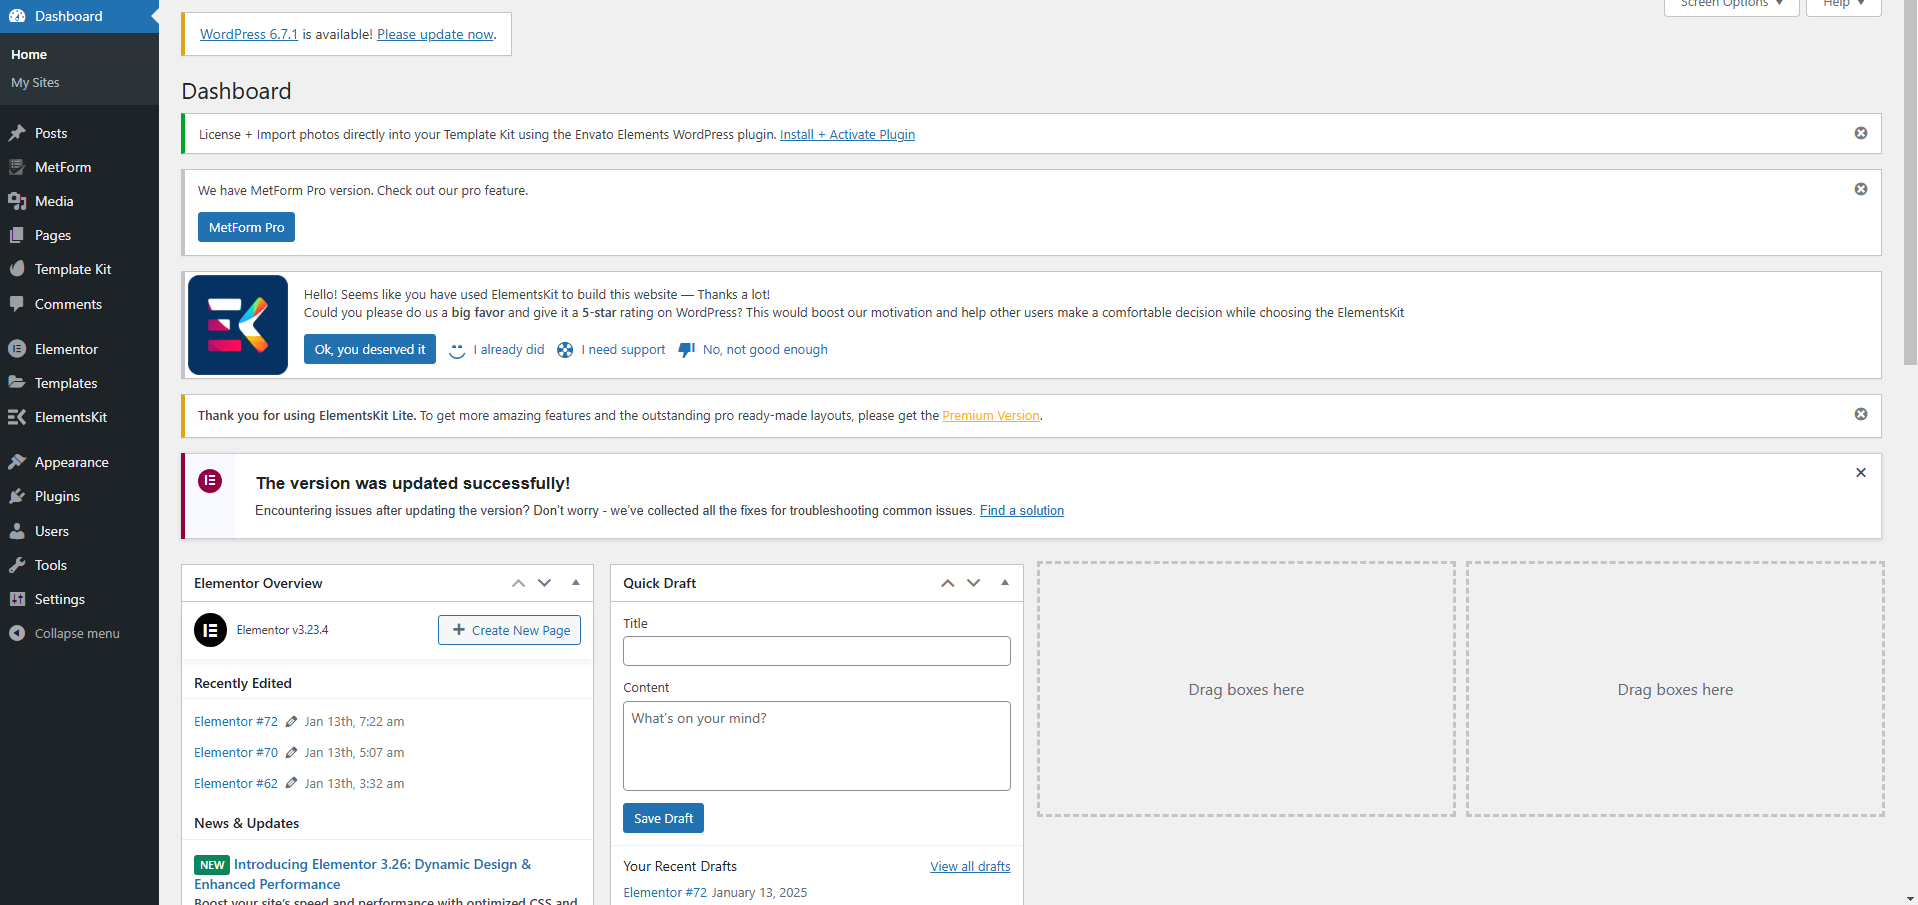Image resolution: width=1918 pixels, height=905 pixels.
Task: Move the Quick Draft box down
Action: point(973,583)
